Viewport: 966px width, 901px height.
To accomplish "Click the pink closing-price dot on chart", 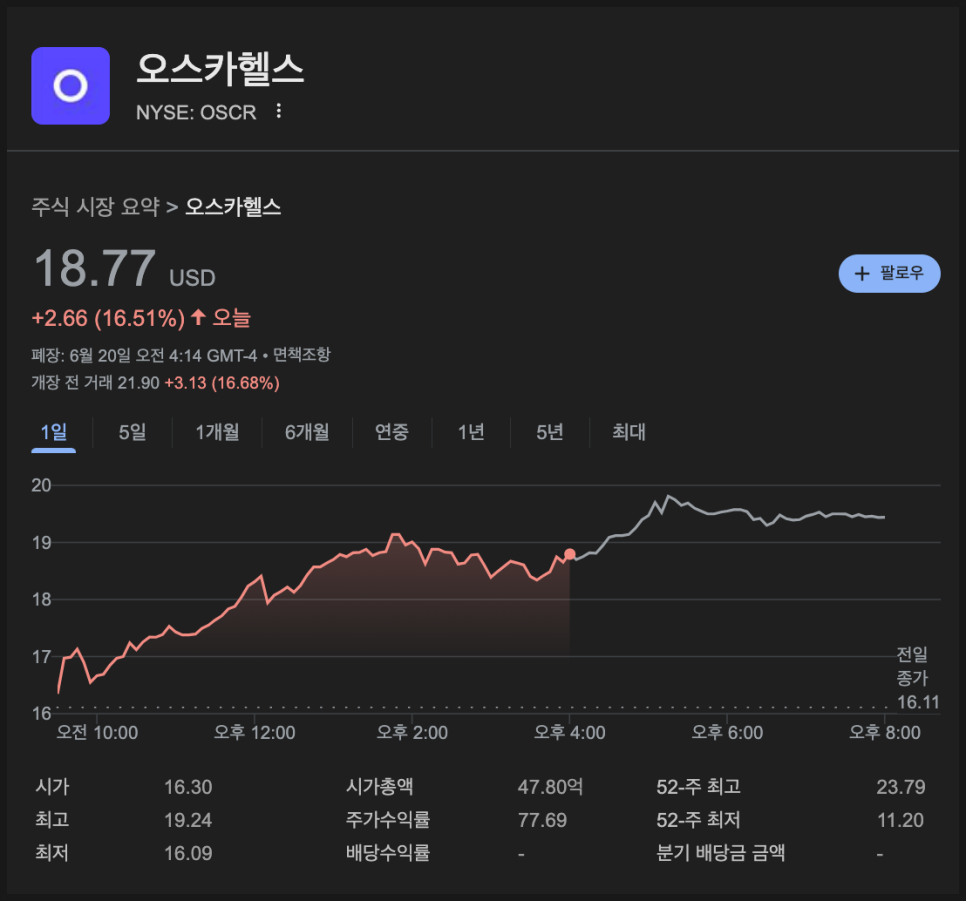I will point(570,554).
